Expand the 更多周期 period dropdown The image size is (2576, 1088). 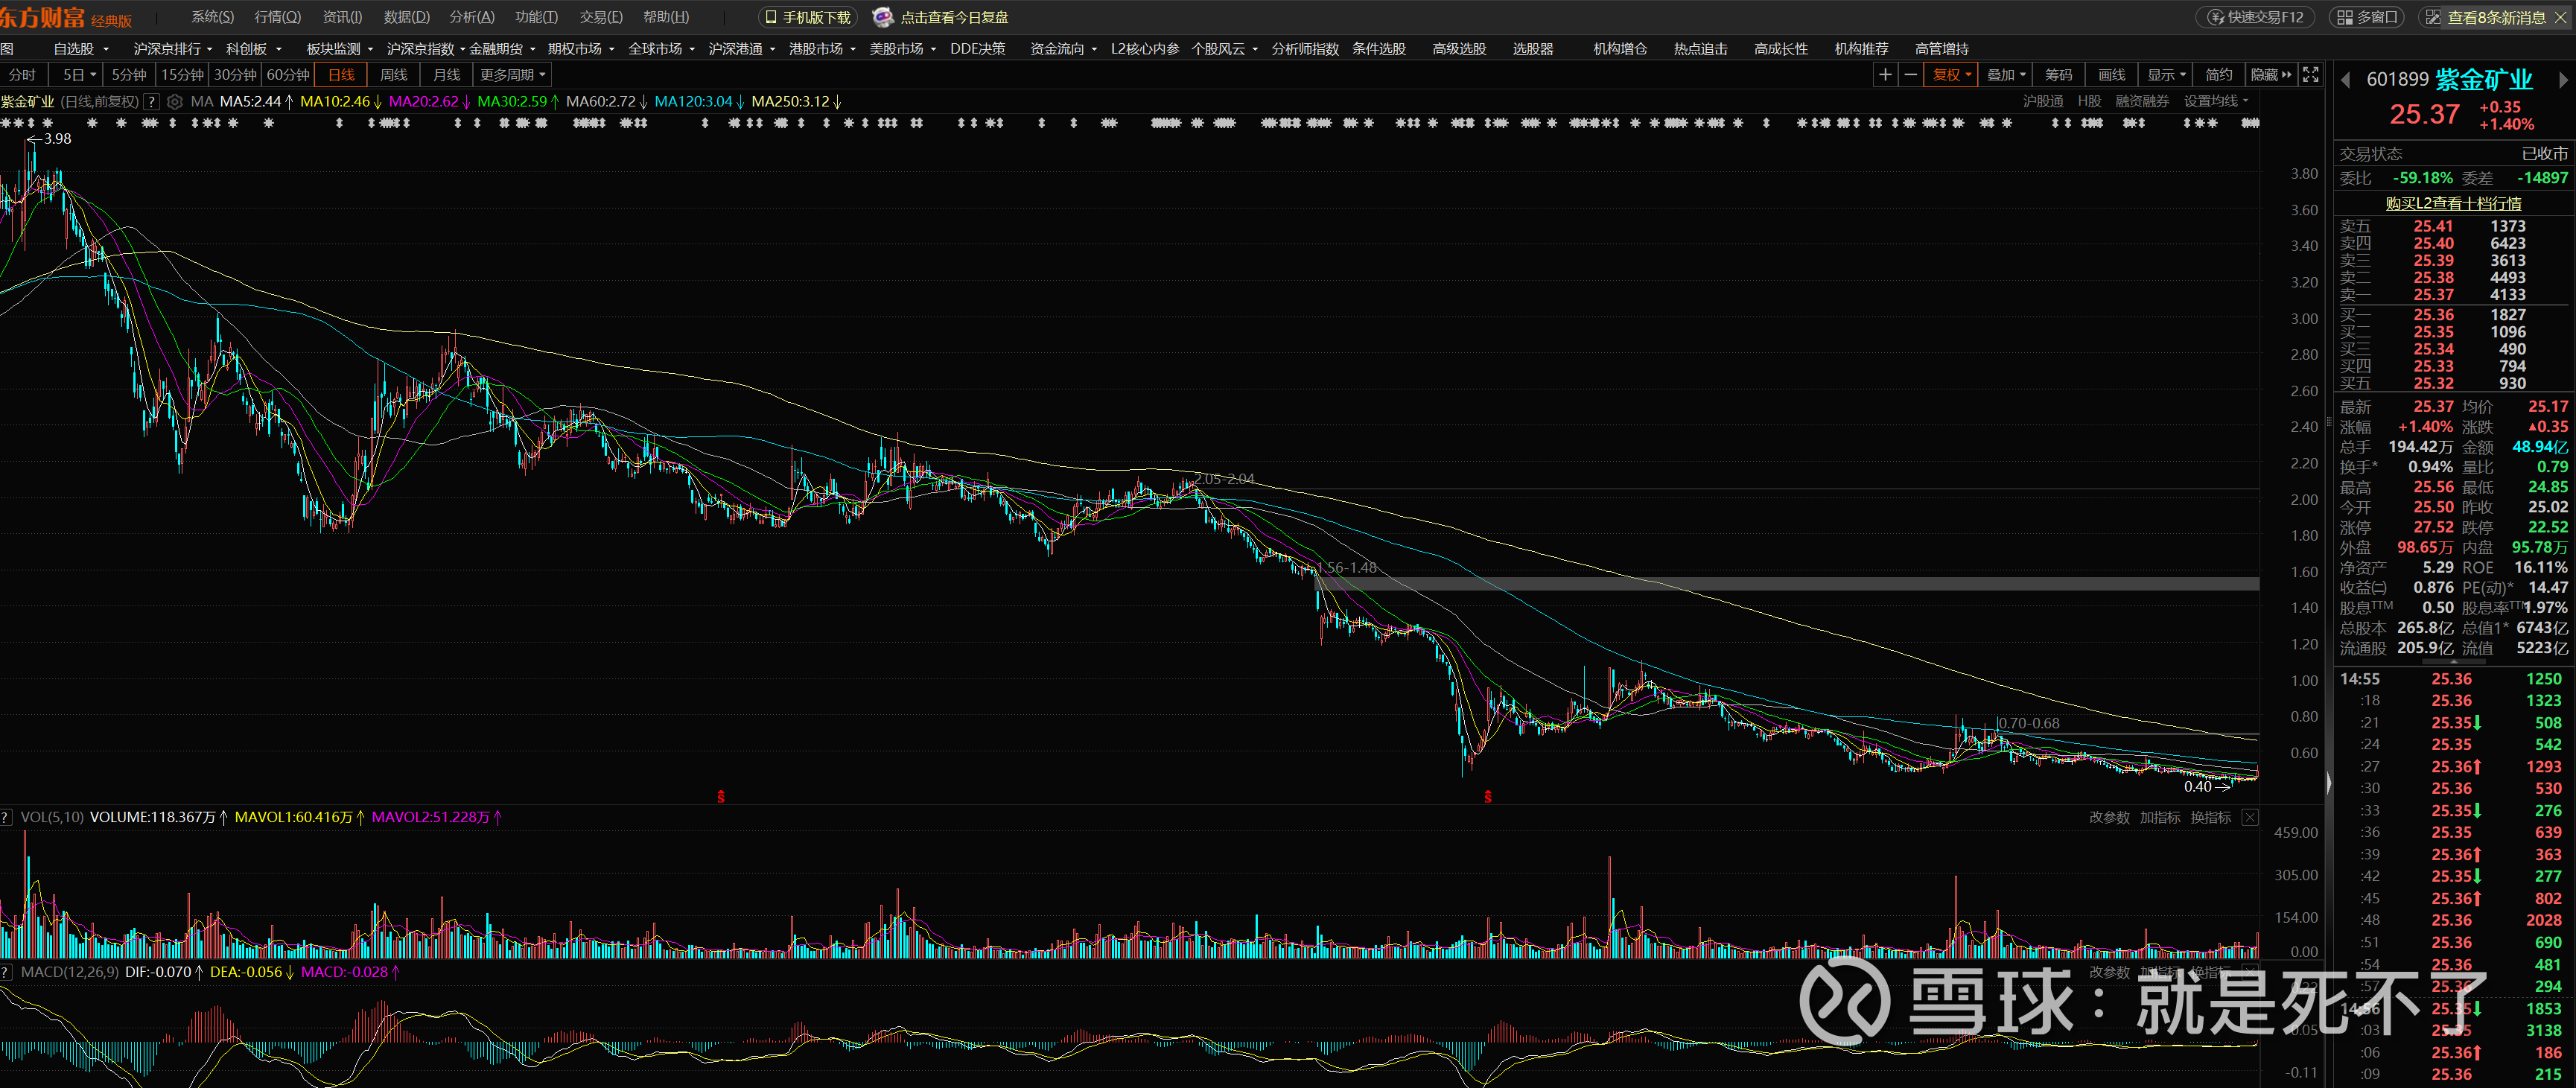point(513,75)
